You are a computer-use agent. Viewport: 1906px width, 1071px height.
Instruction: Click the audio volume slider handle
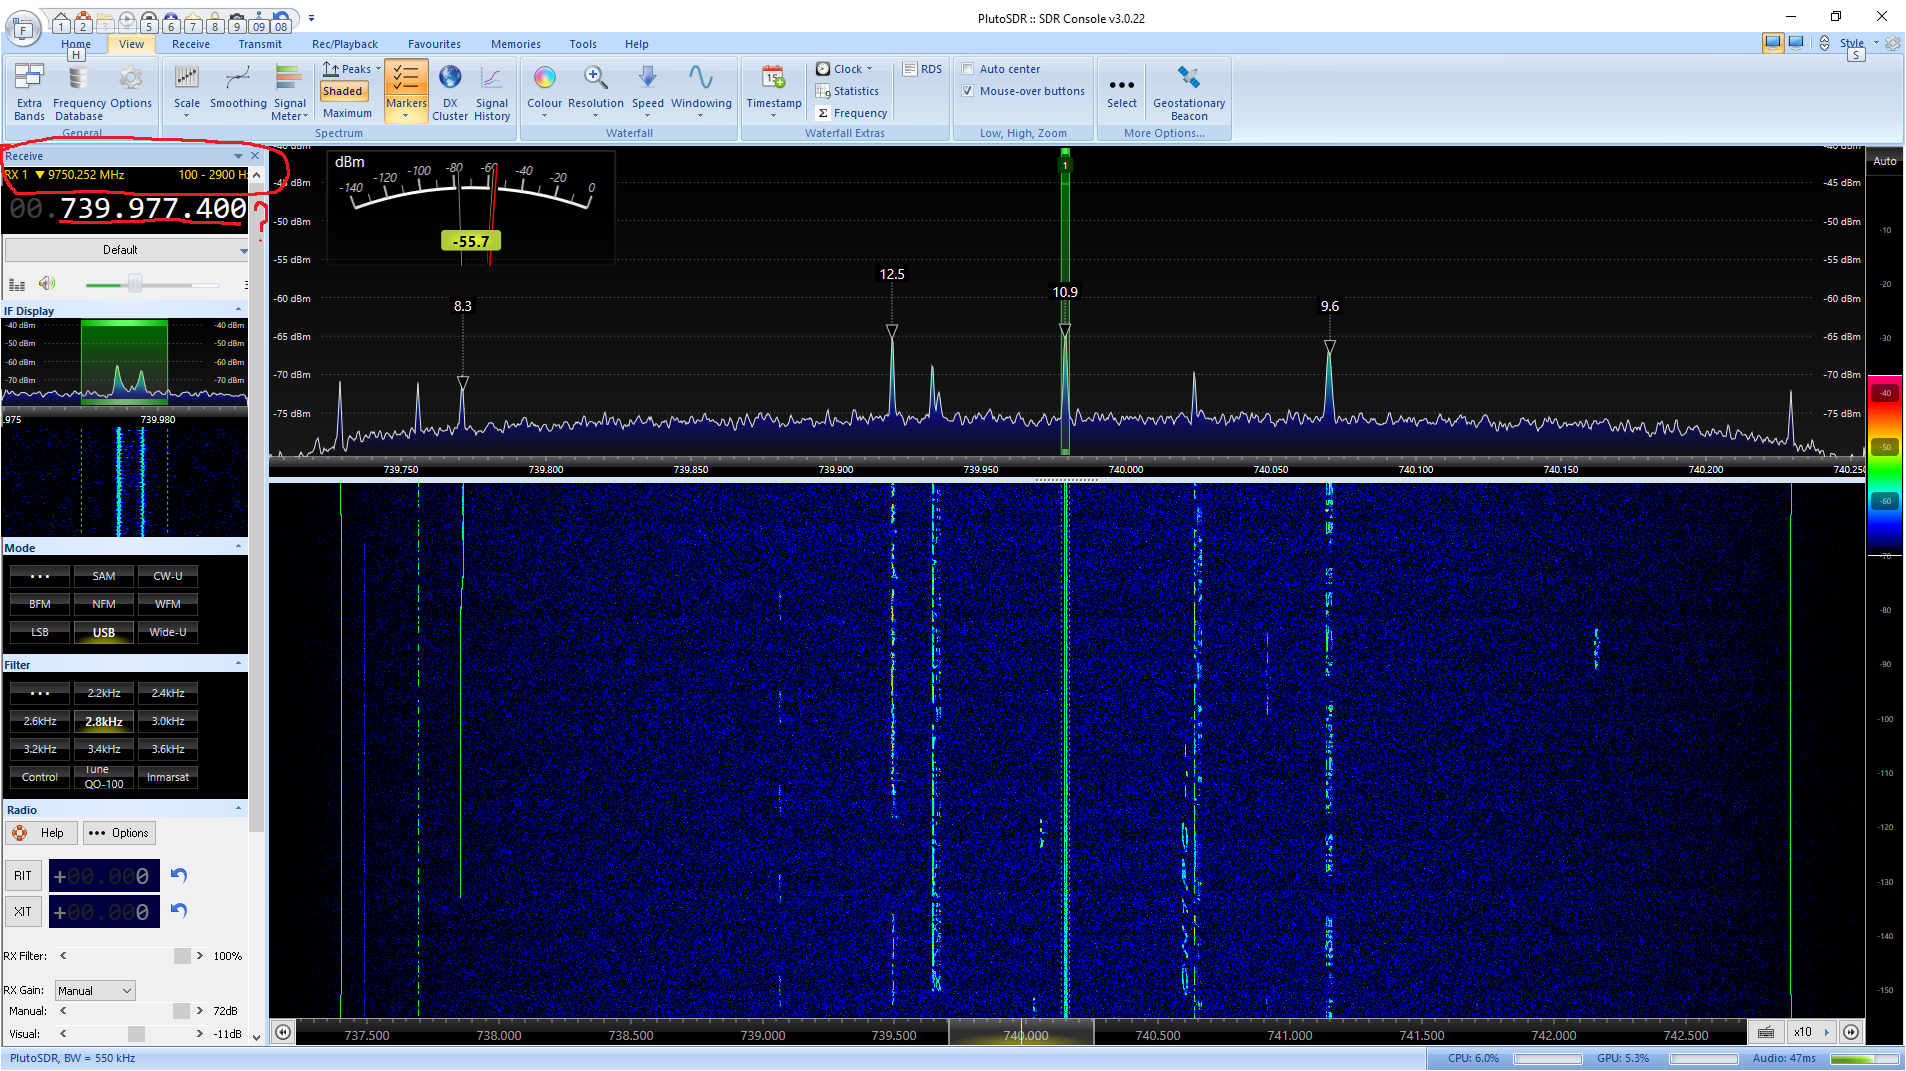(x=135, y=284)
